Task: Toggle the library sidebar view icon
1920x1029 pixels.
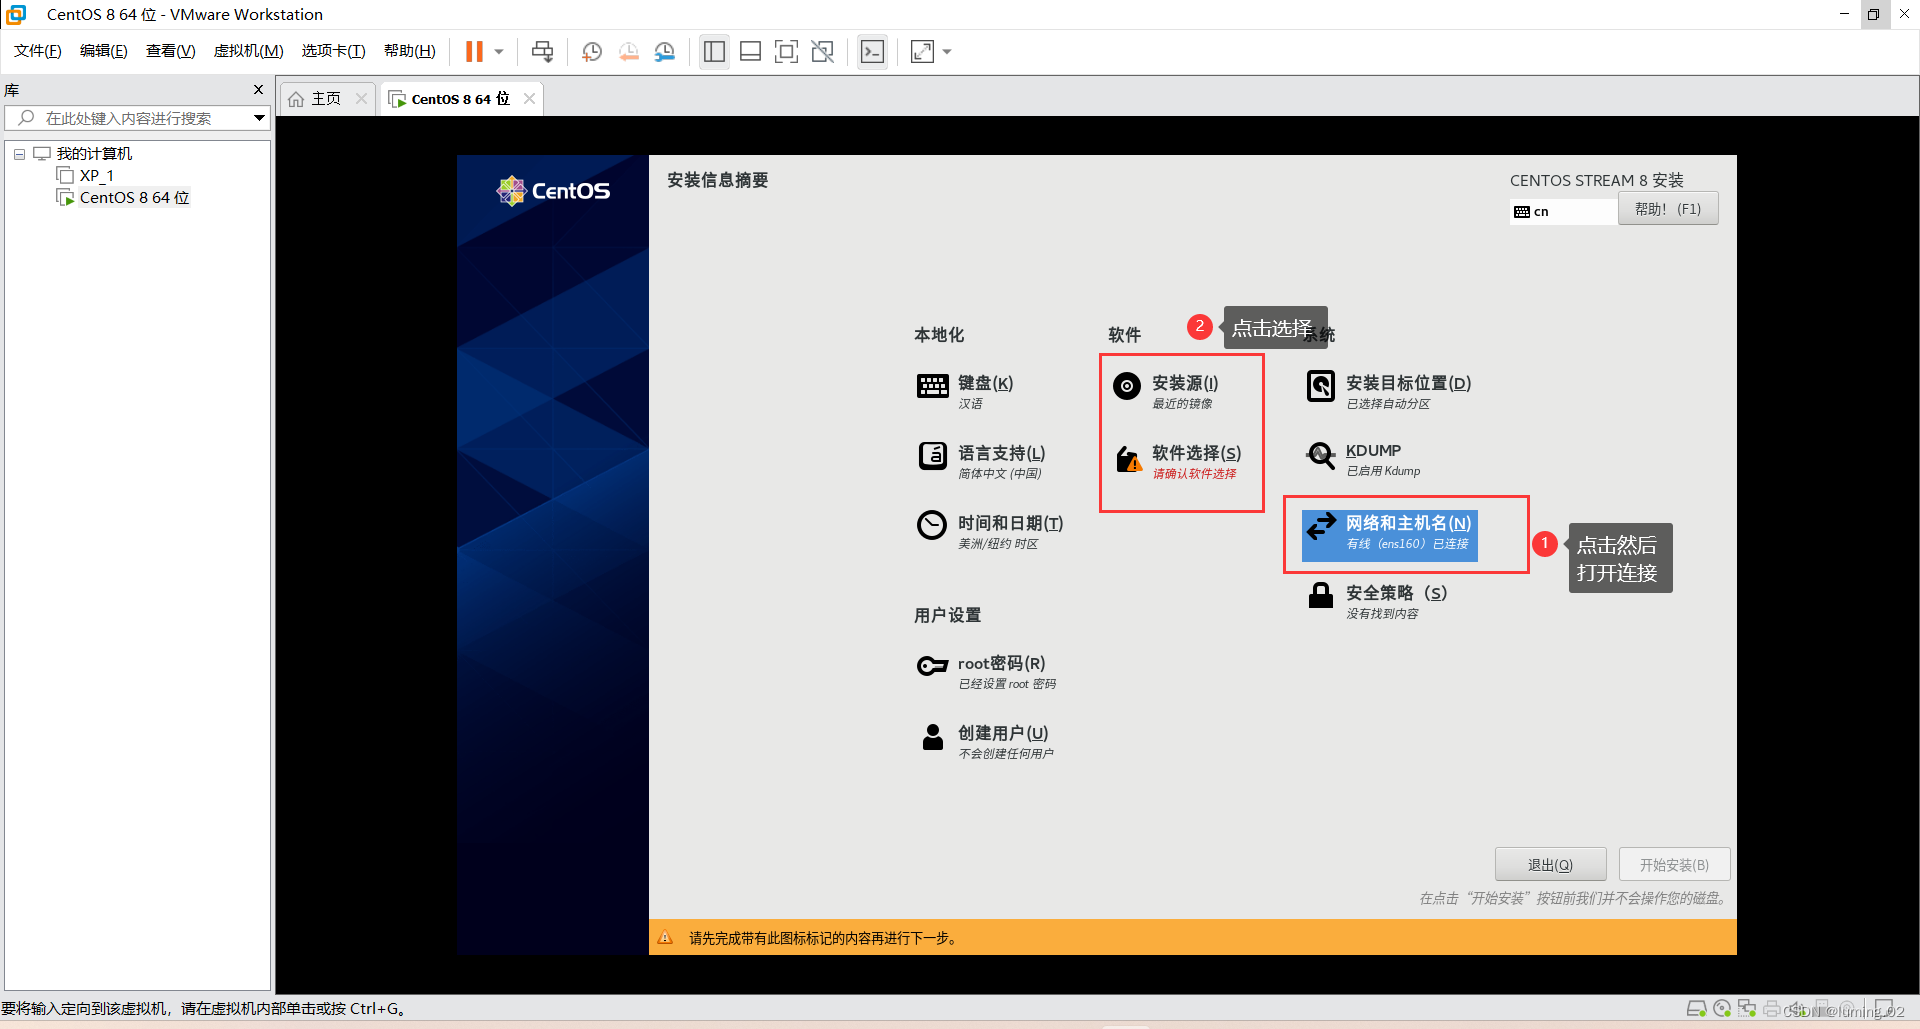Action: [x=714, y=51]
